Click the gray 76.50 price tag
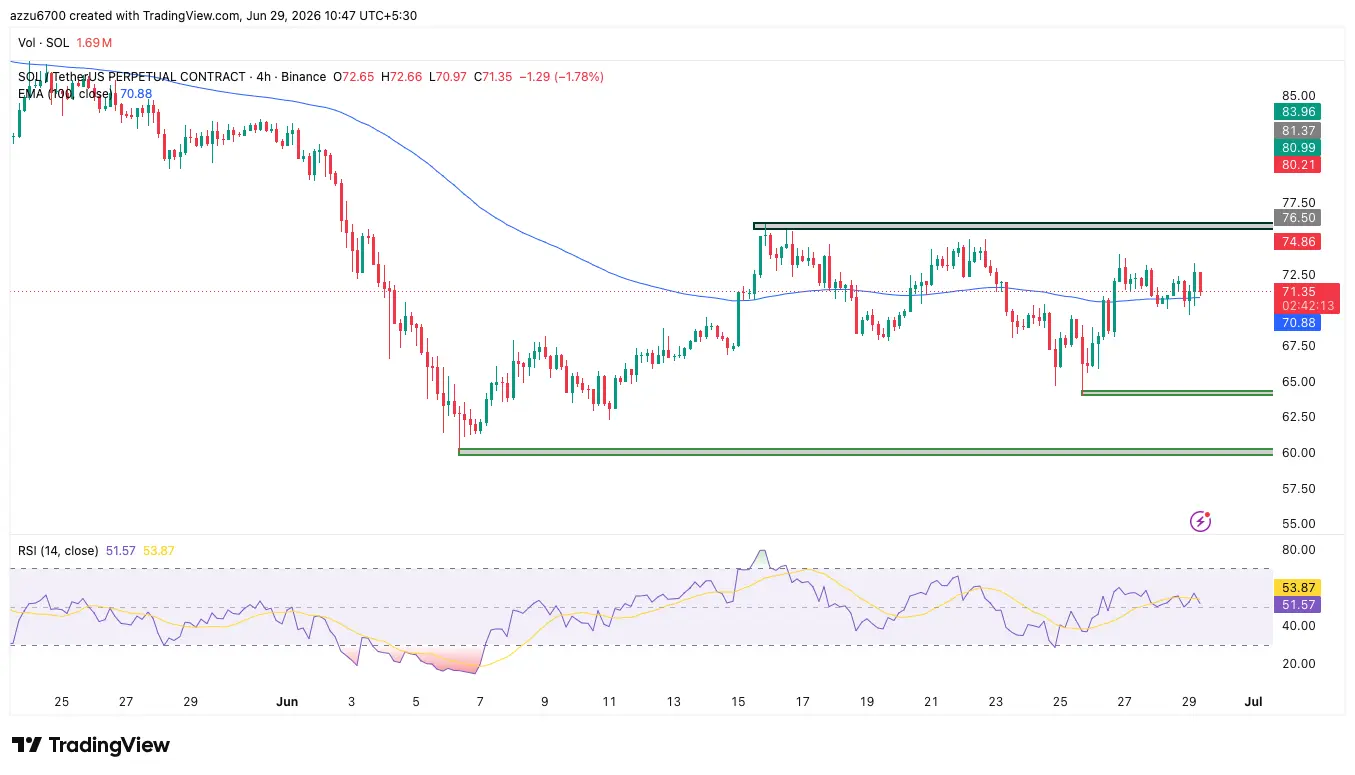 [1296, 218]
